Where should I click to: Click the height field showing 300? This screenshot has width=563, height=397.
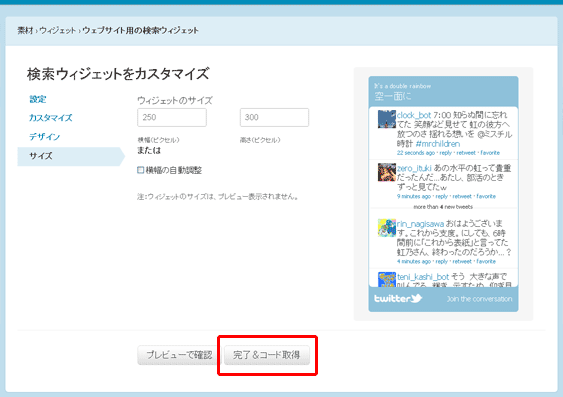pyautogui.click(x=274, y=117)
